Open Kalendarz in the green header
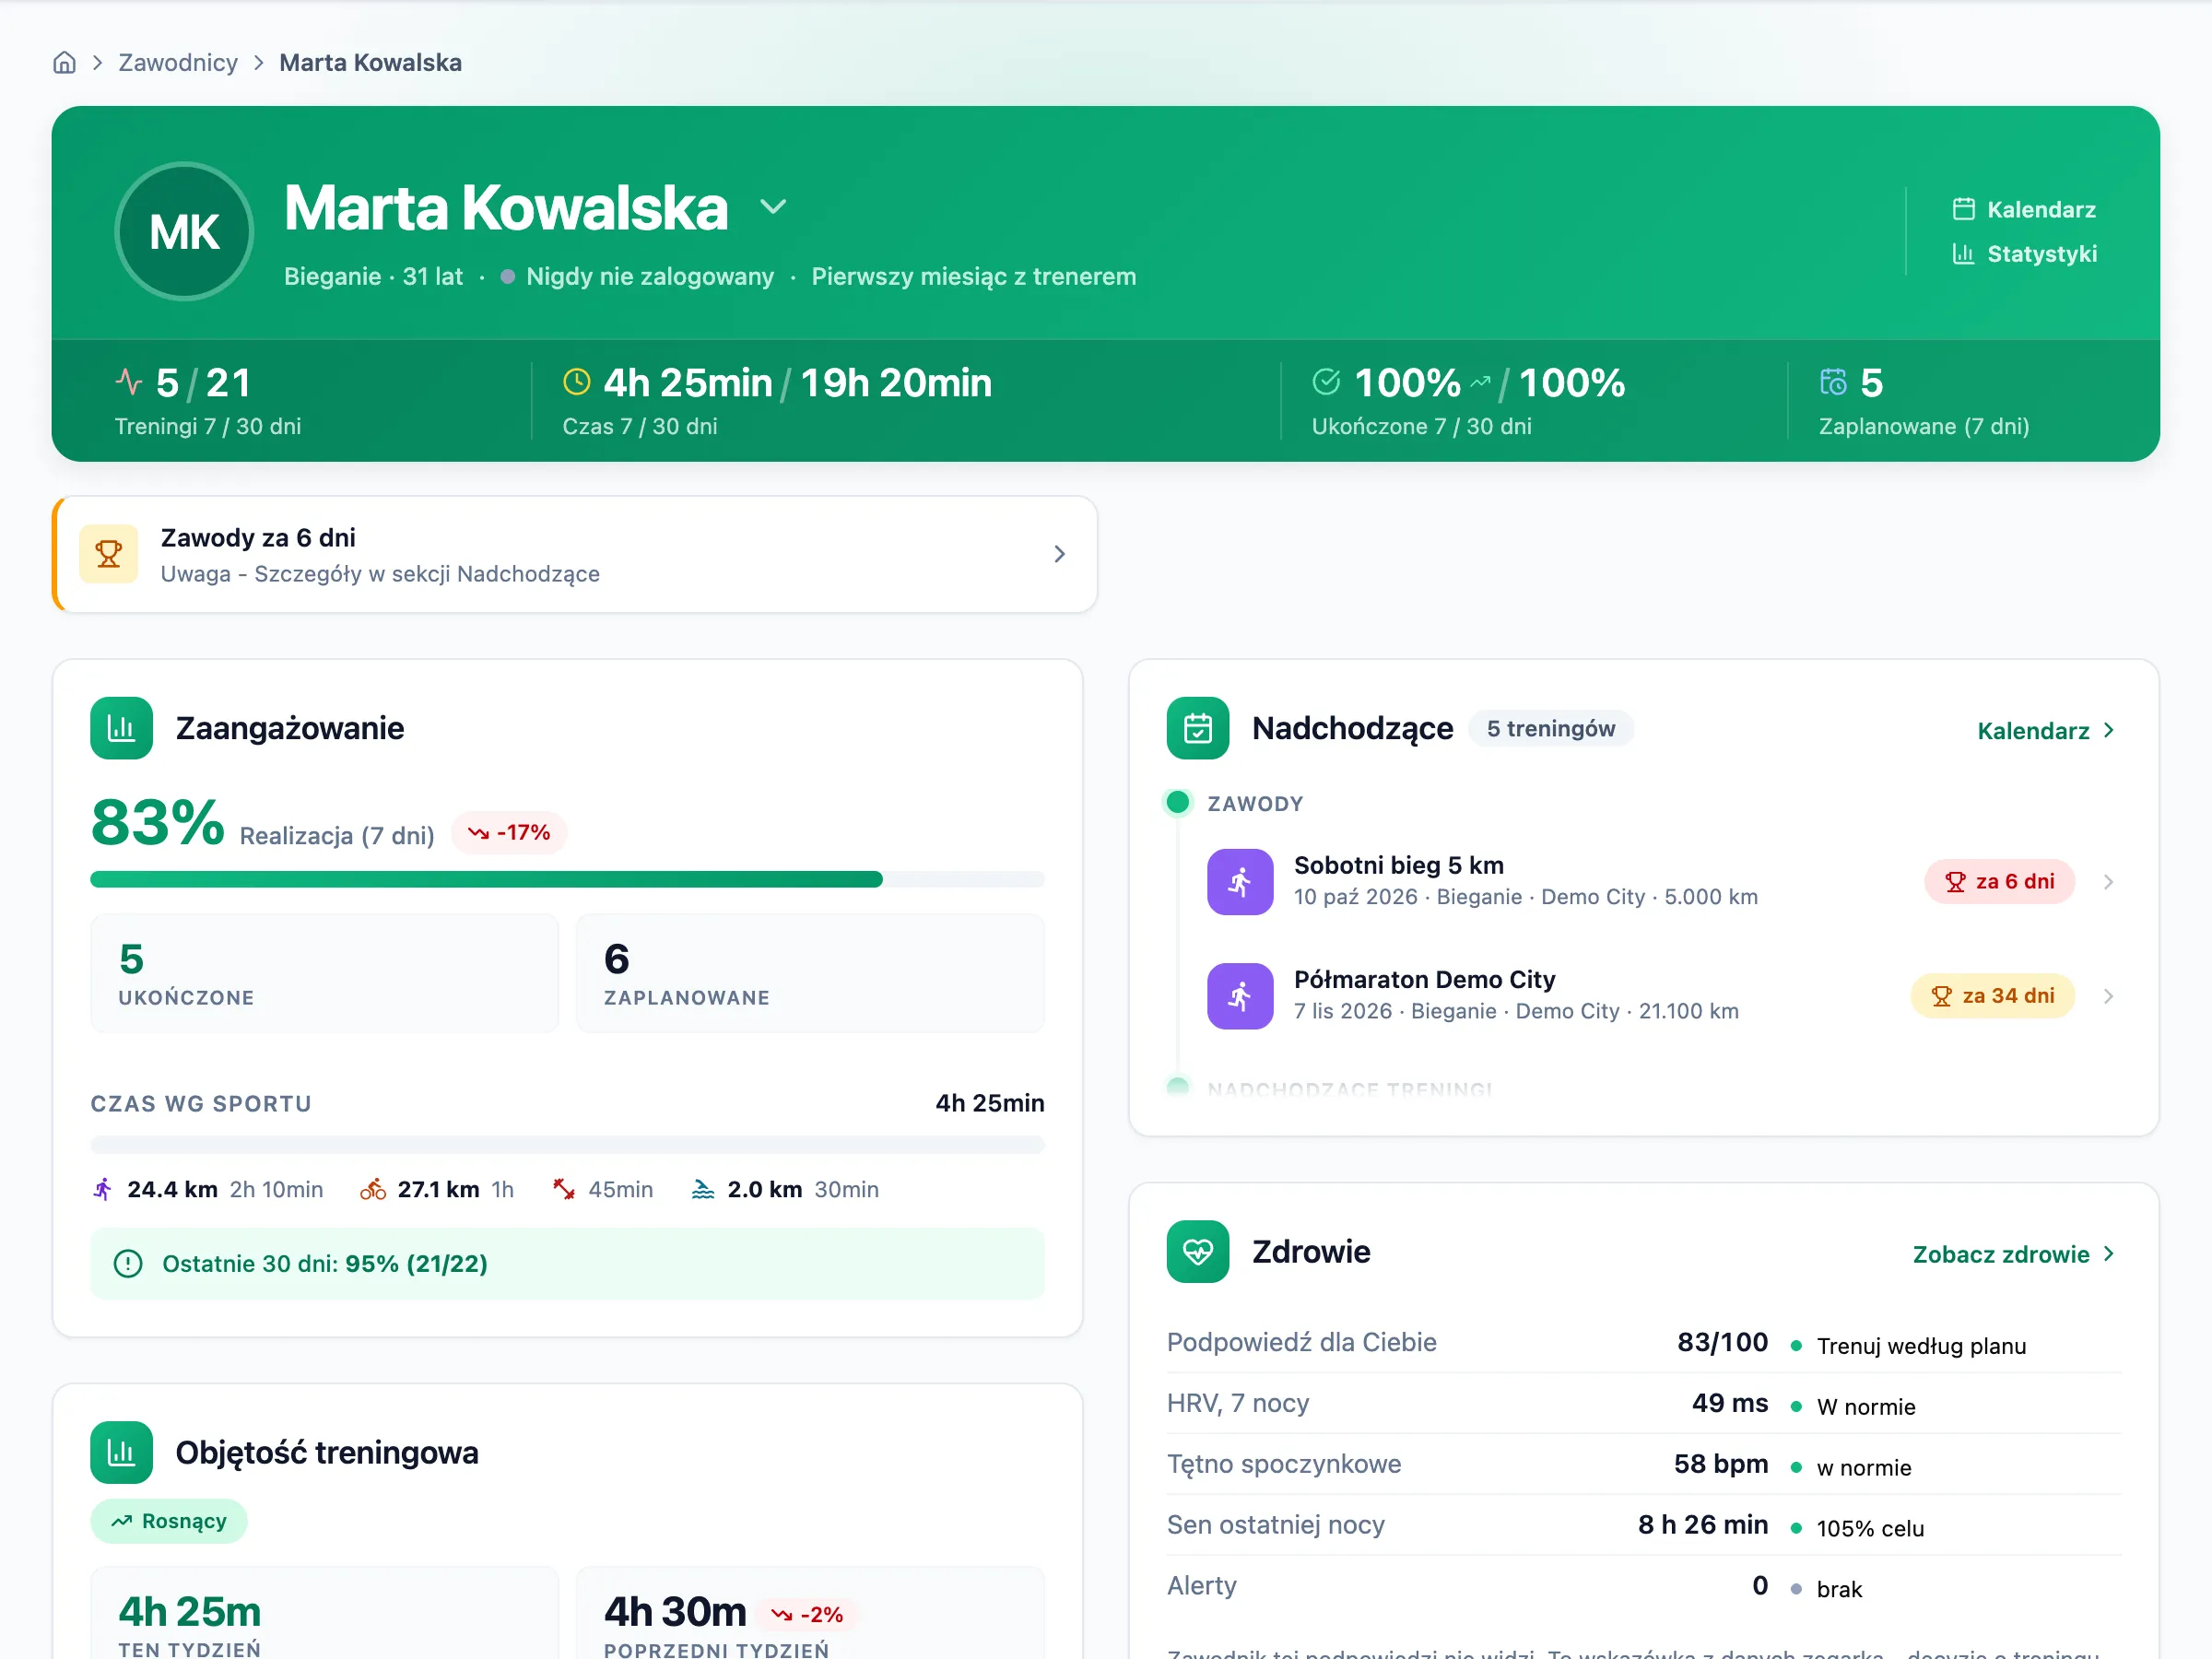This screenshot has height=1659, width=2212. (2024, 210)
